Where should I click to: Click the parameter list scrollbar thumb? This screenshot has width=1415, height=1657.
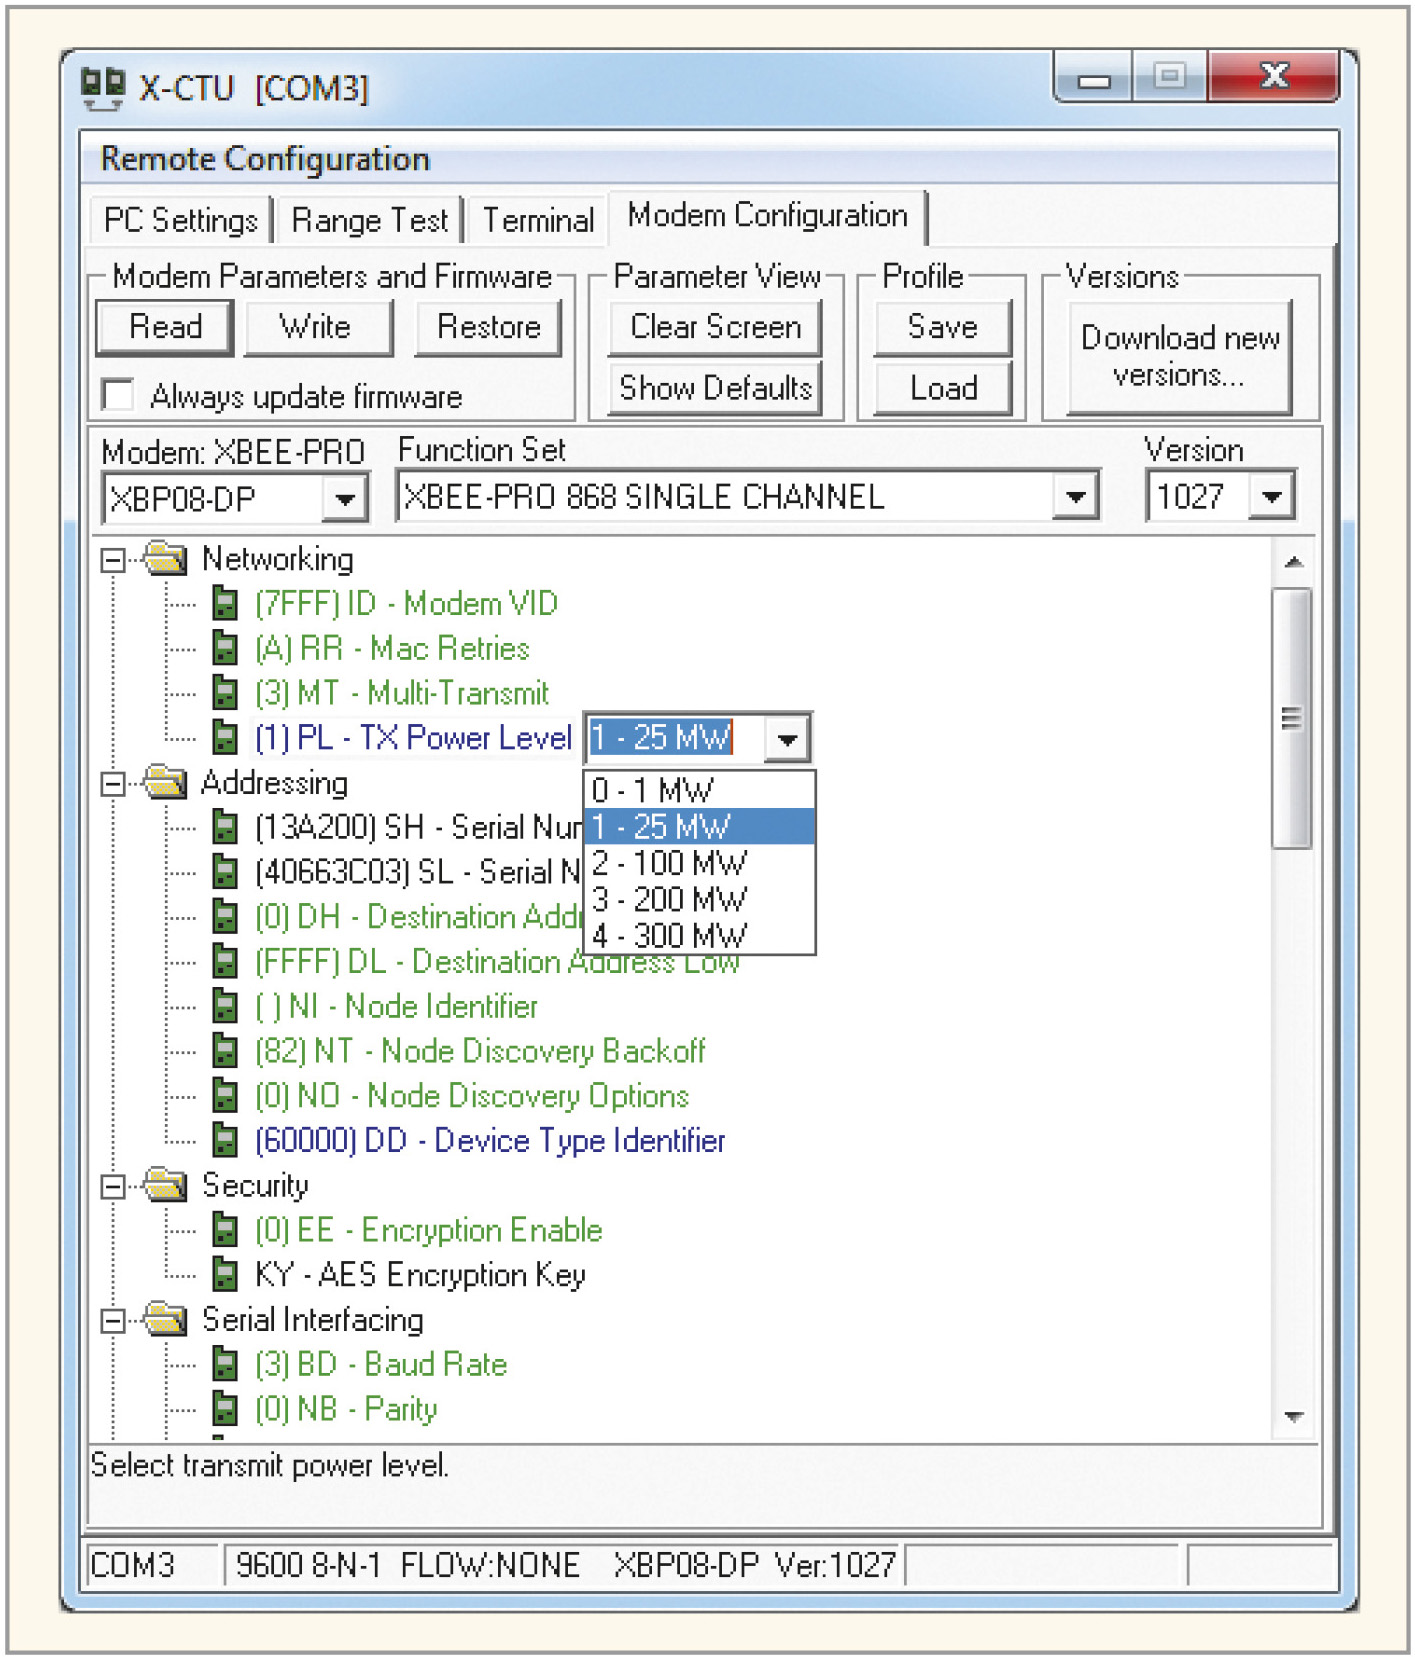tap(1292, 718)
